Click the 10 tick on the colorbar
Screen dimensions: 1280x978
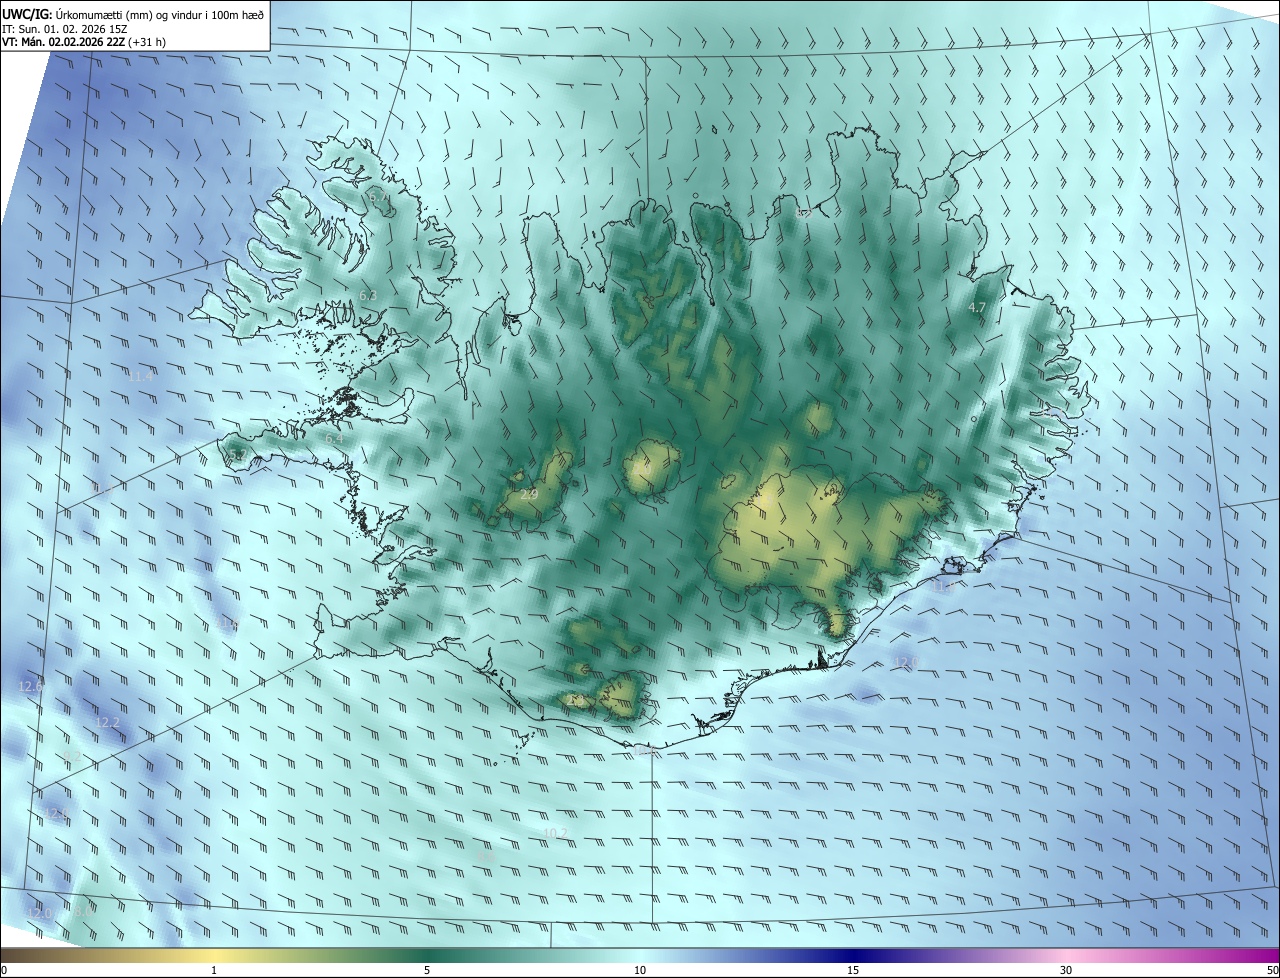click(640, 970)
